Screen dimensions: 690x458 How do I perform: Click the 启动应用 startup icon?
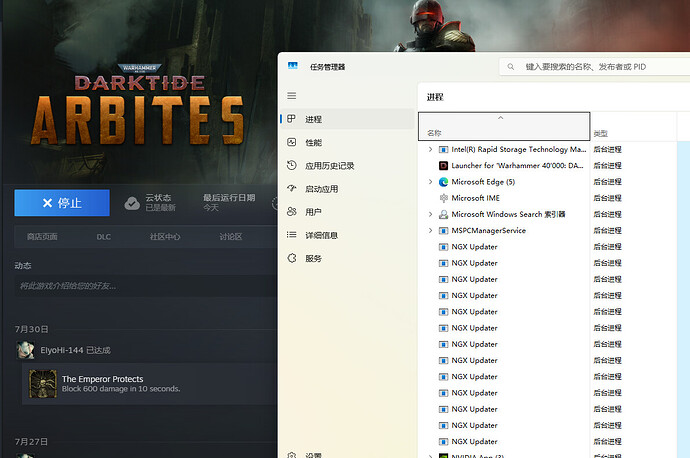[291, 188]
